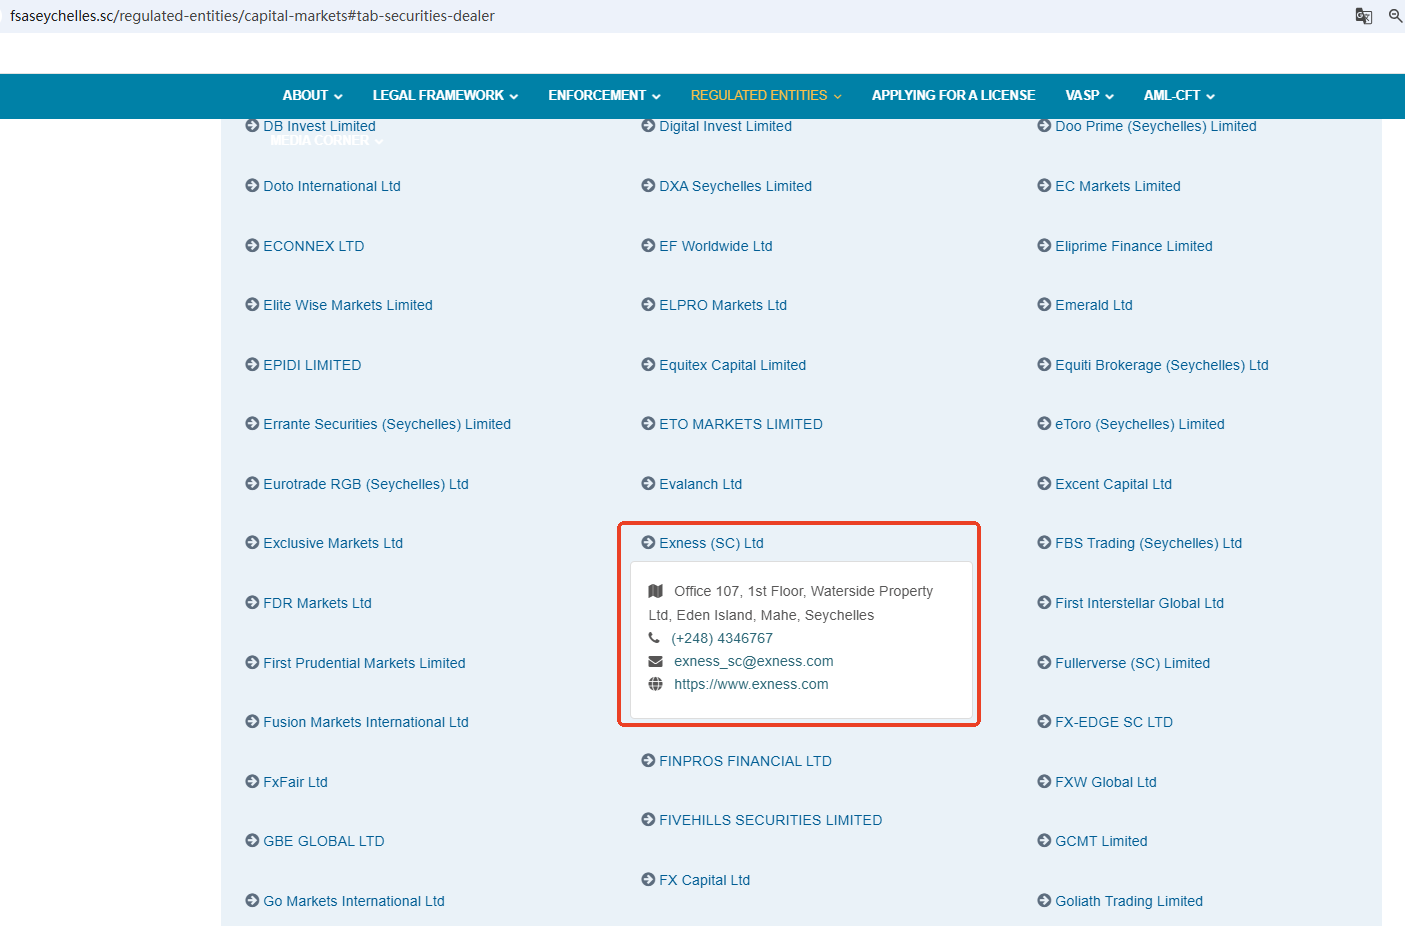
Task: Click the arrow icon next to FDR Markets Ltd
Action: 252,602
